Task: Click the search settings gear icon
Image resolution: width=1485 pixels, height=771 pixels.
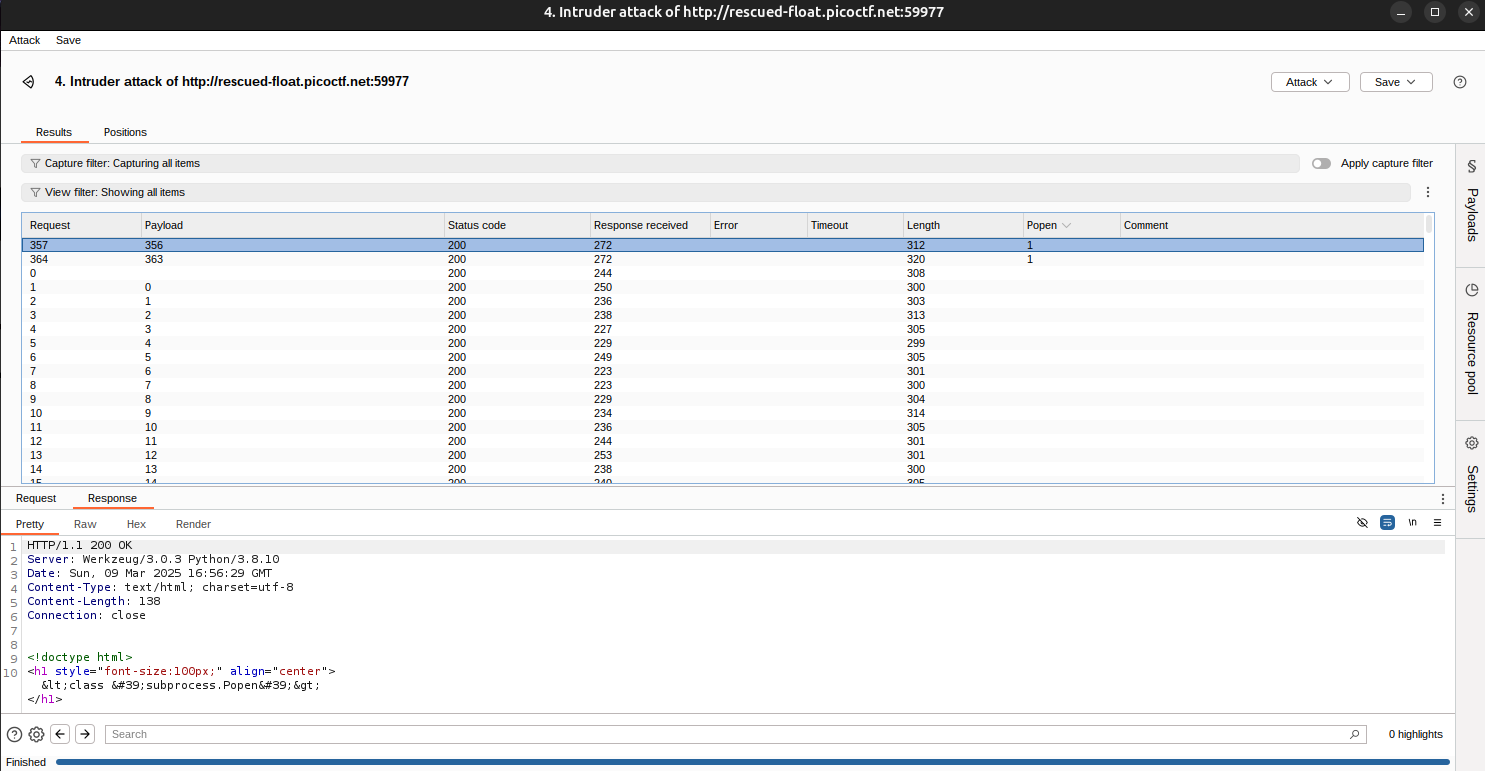Action: click(37, 734)
